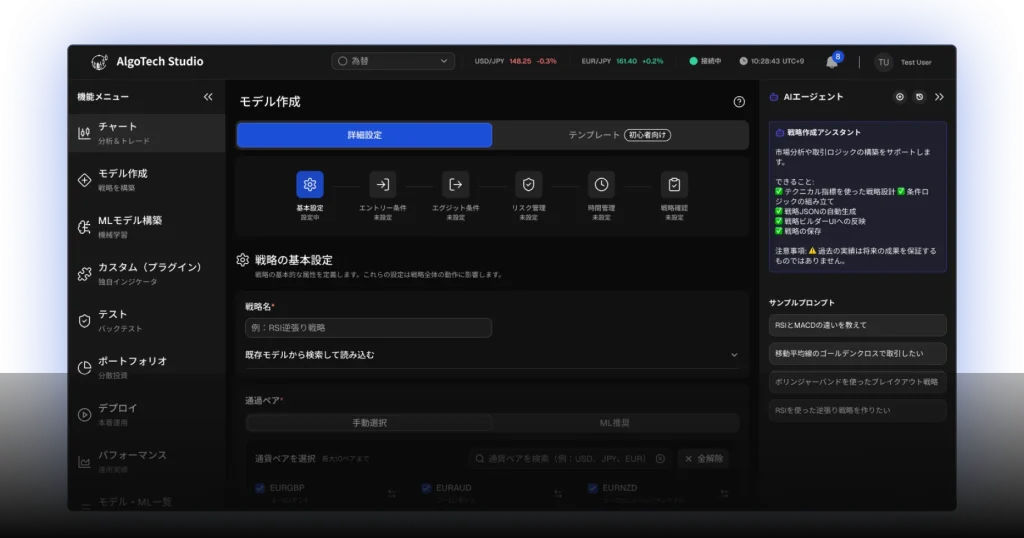Click sample prompt RSIを使った逆張り戦略を作りたい
1024x538 pixels.
[857, 410]
